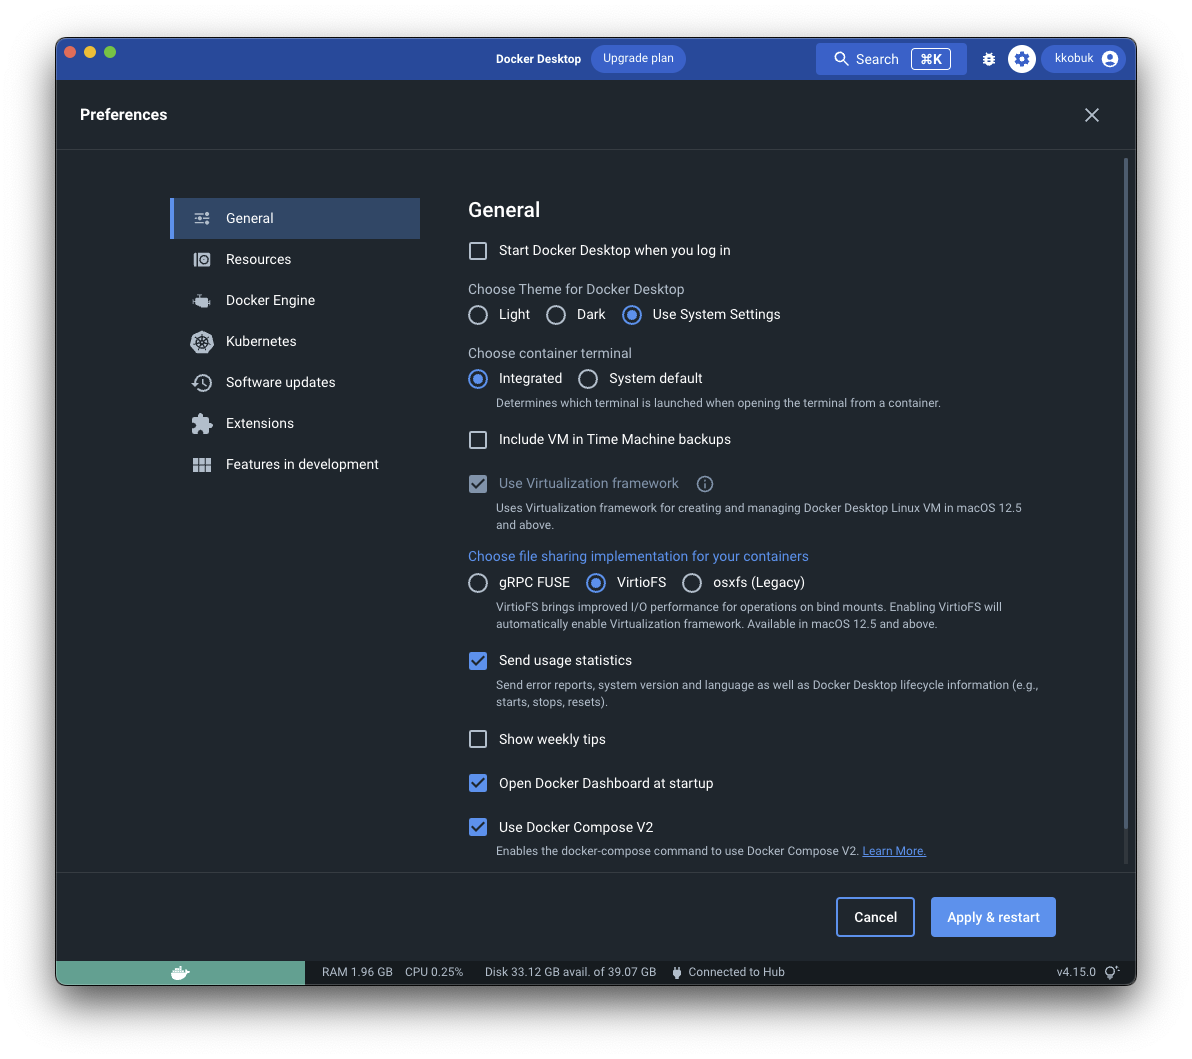Click the General sliders icon in sidebar
This screenshot has height=1059, width=1192.
point(201,218)
